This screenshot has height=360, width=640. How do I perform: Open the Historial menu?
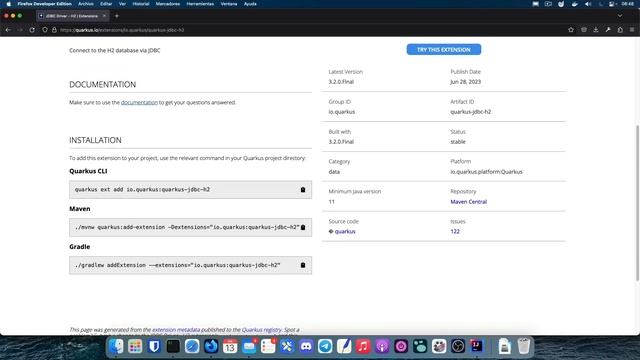pyautogui.click(x=141, y=4)
